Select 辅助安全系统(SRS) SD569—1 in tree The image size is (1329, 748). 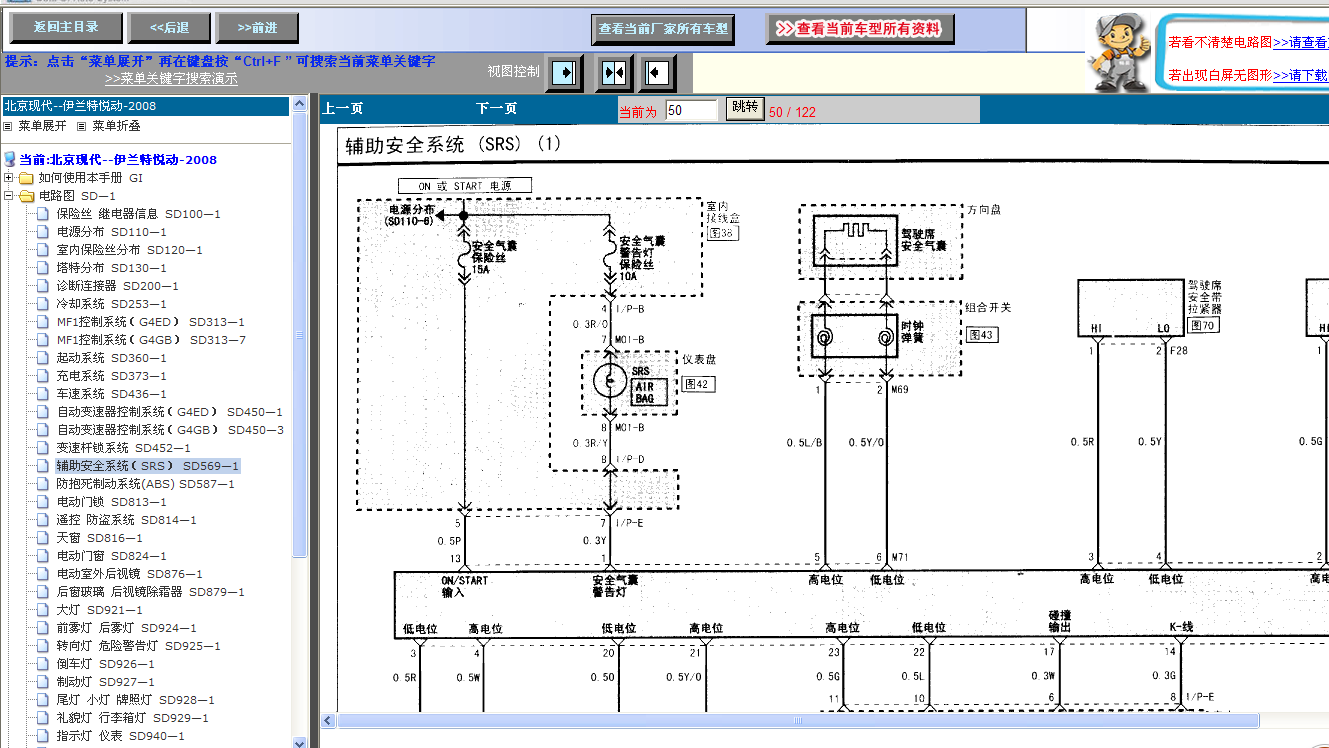tap(148, 466)
